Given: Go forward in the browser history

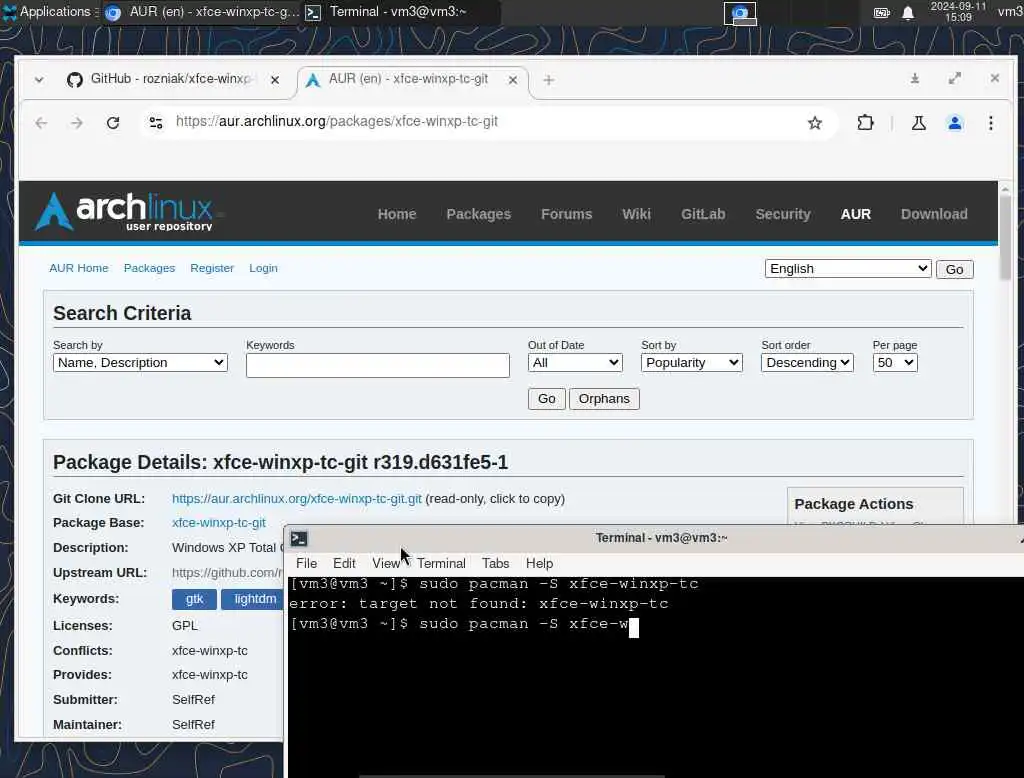Looking at the screenshot, I should (x=76, y=123).
